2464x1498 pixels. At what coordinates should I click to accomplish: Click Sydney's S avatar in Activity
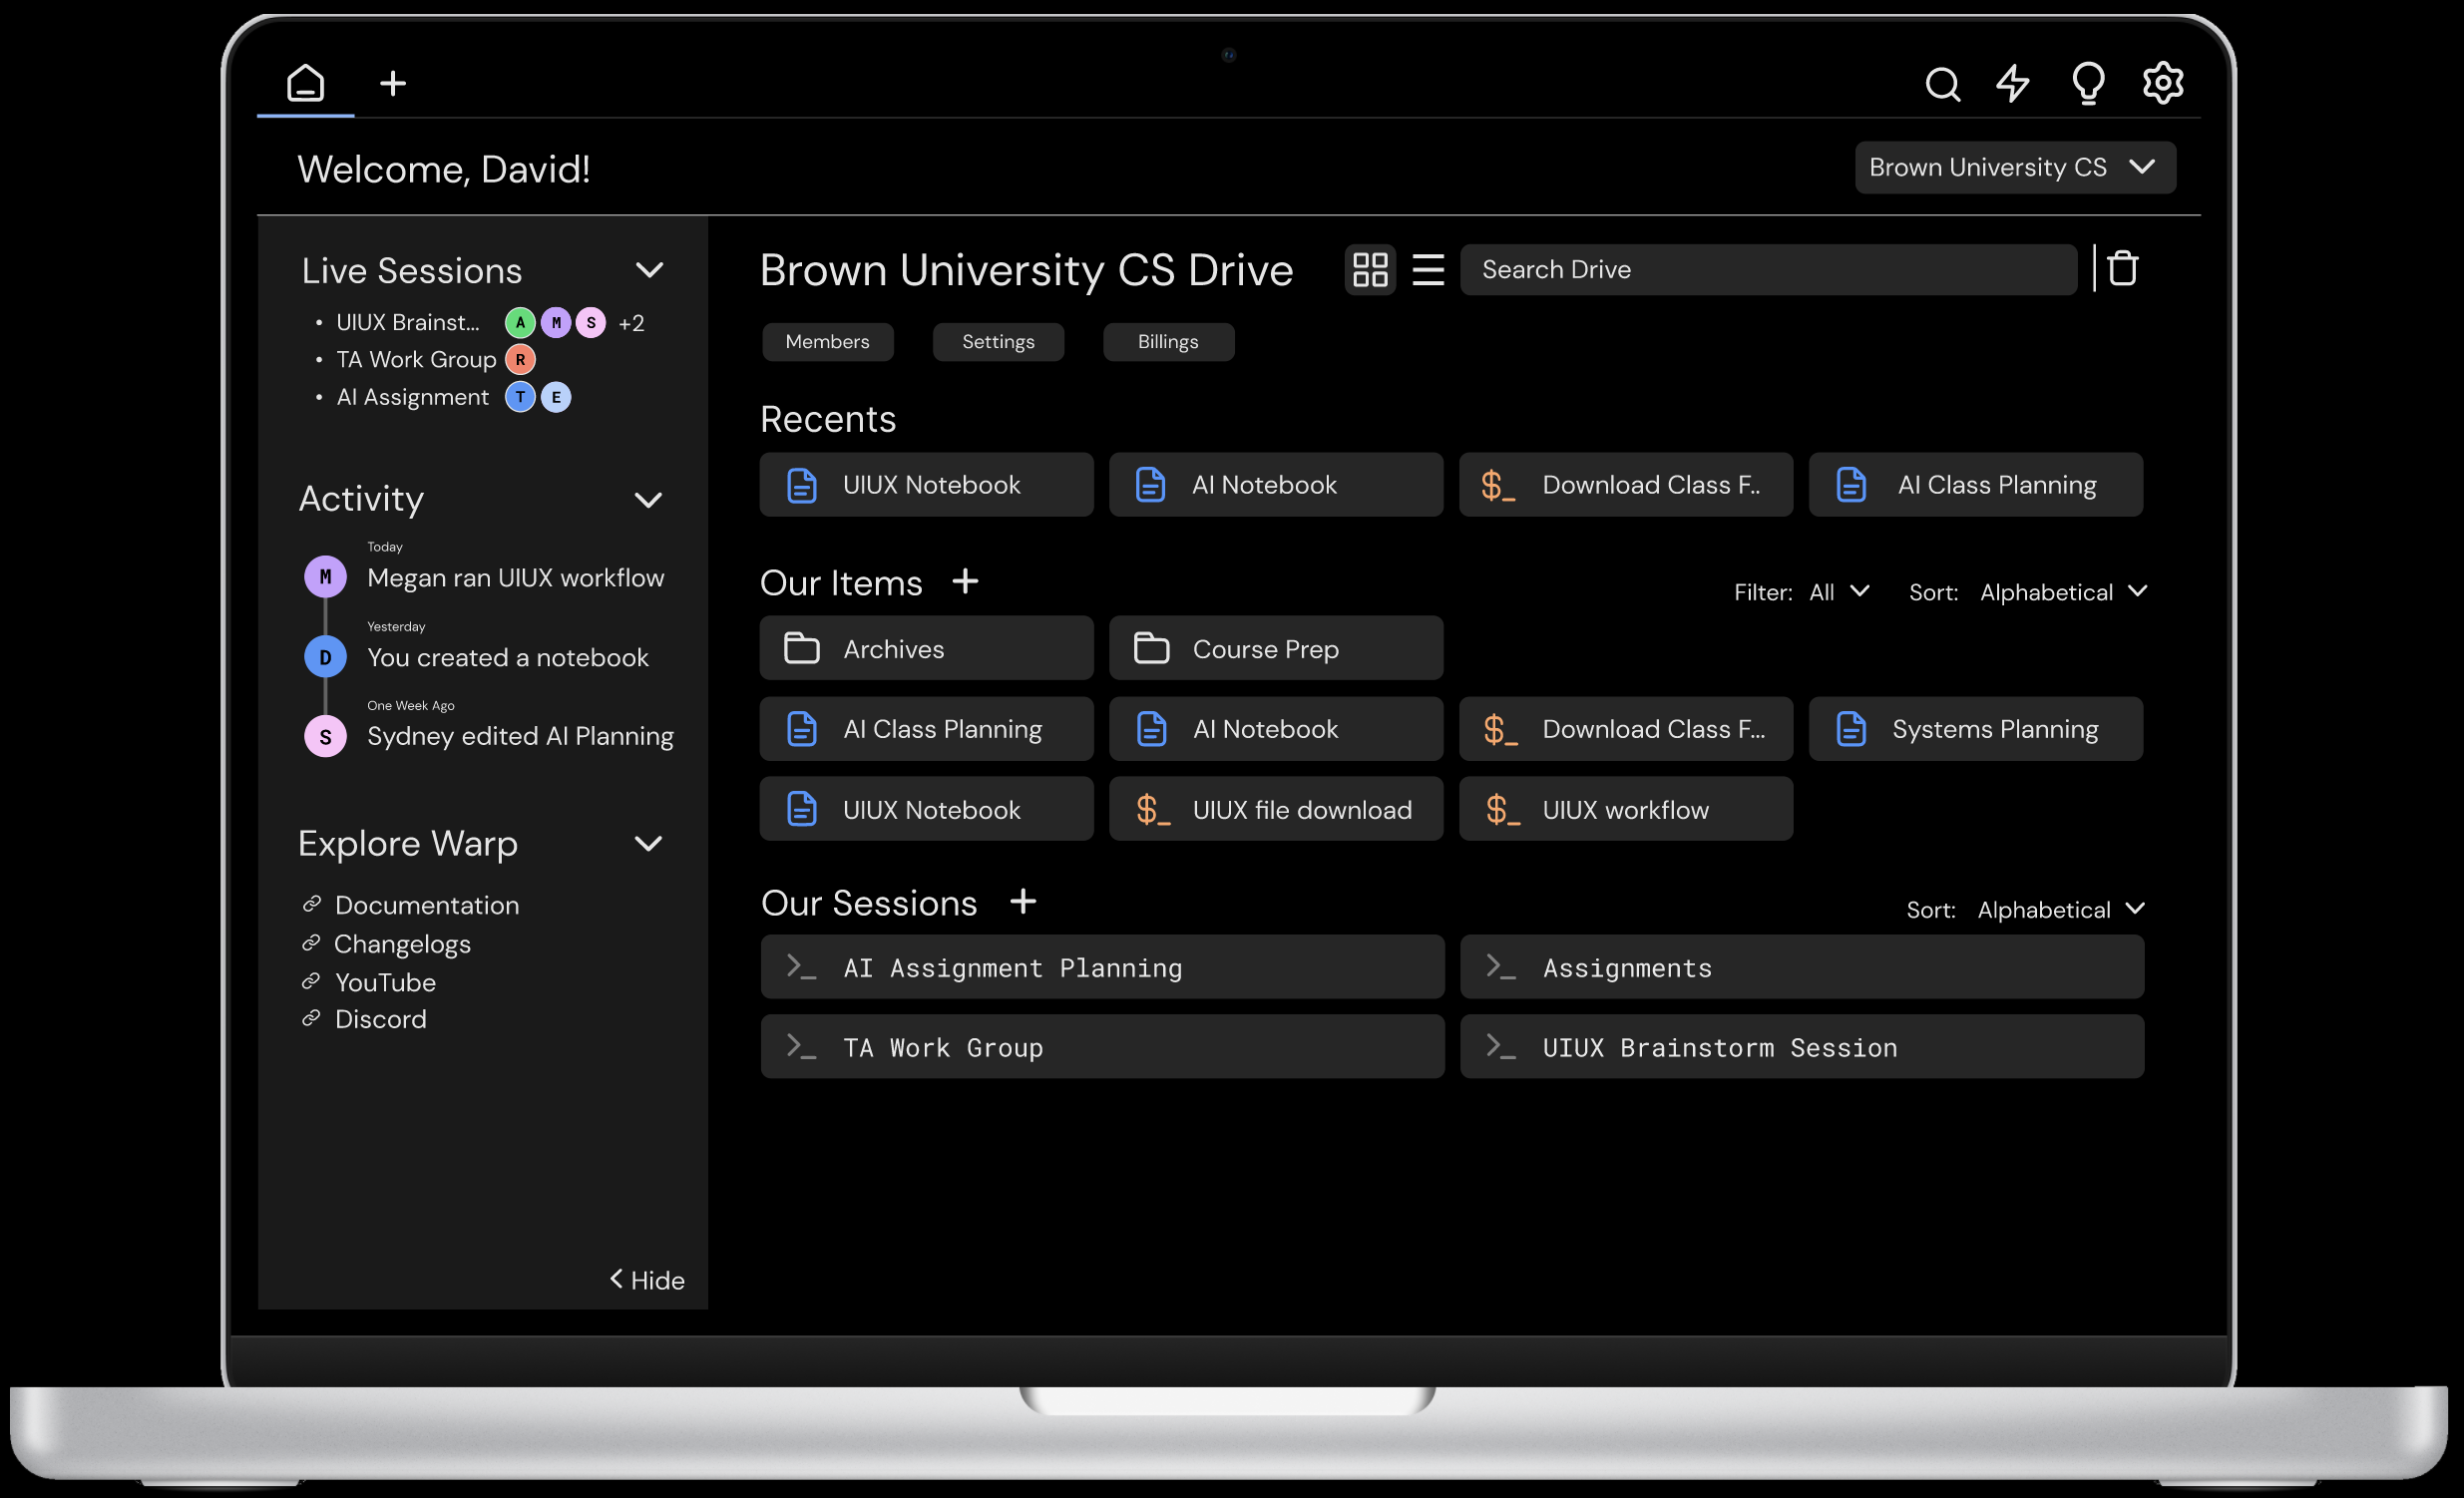click(325, 737)
